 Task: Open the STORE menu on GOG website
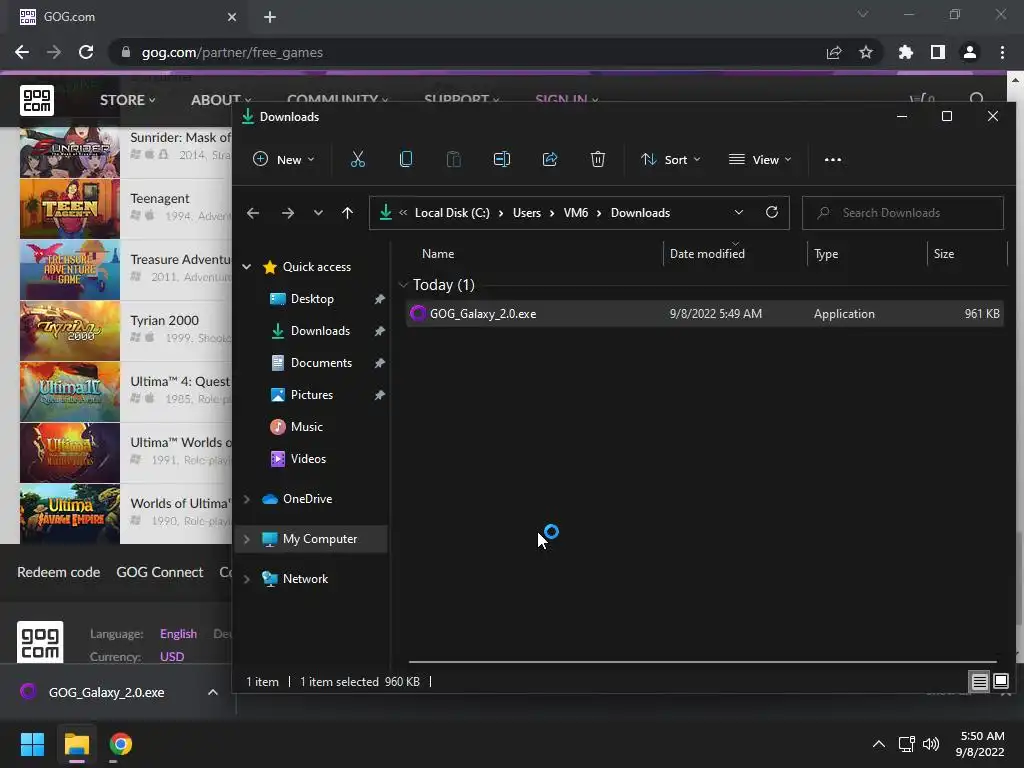127,100
